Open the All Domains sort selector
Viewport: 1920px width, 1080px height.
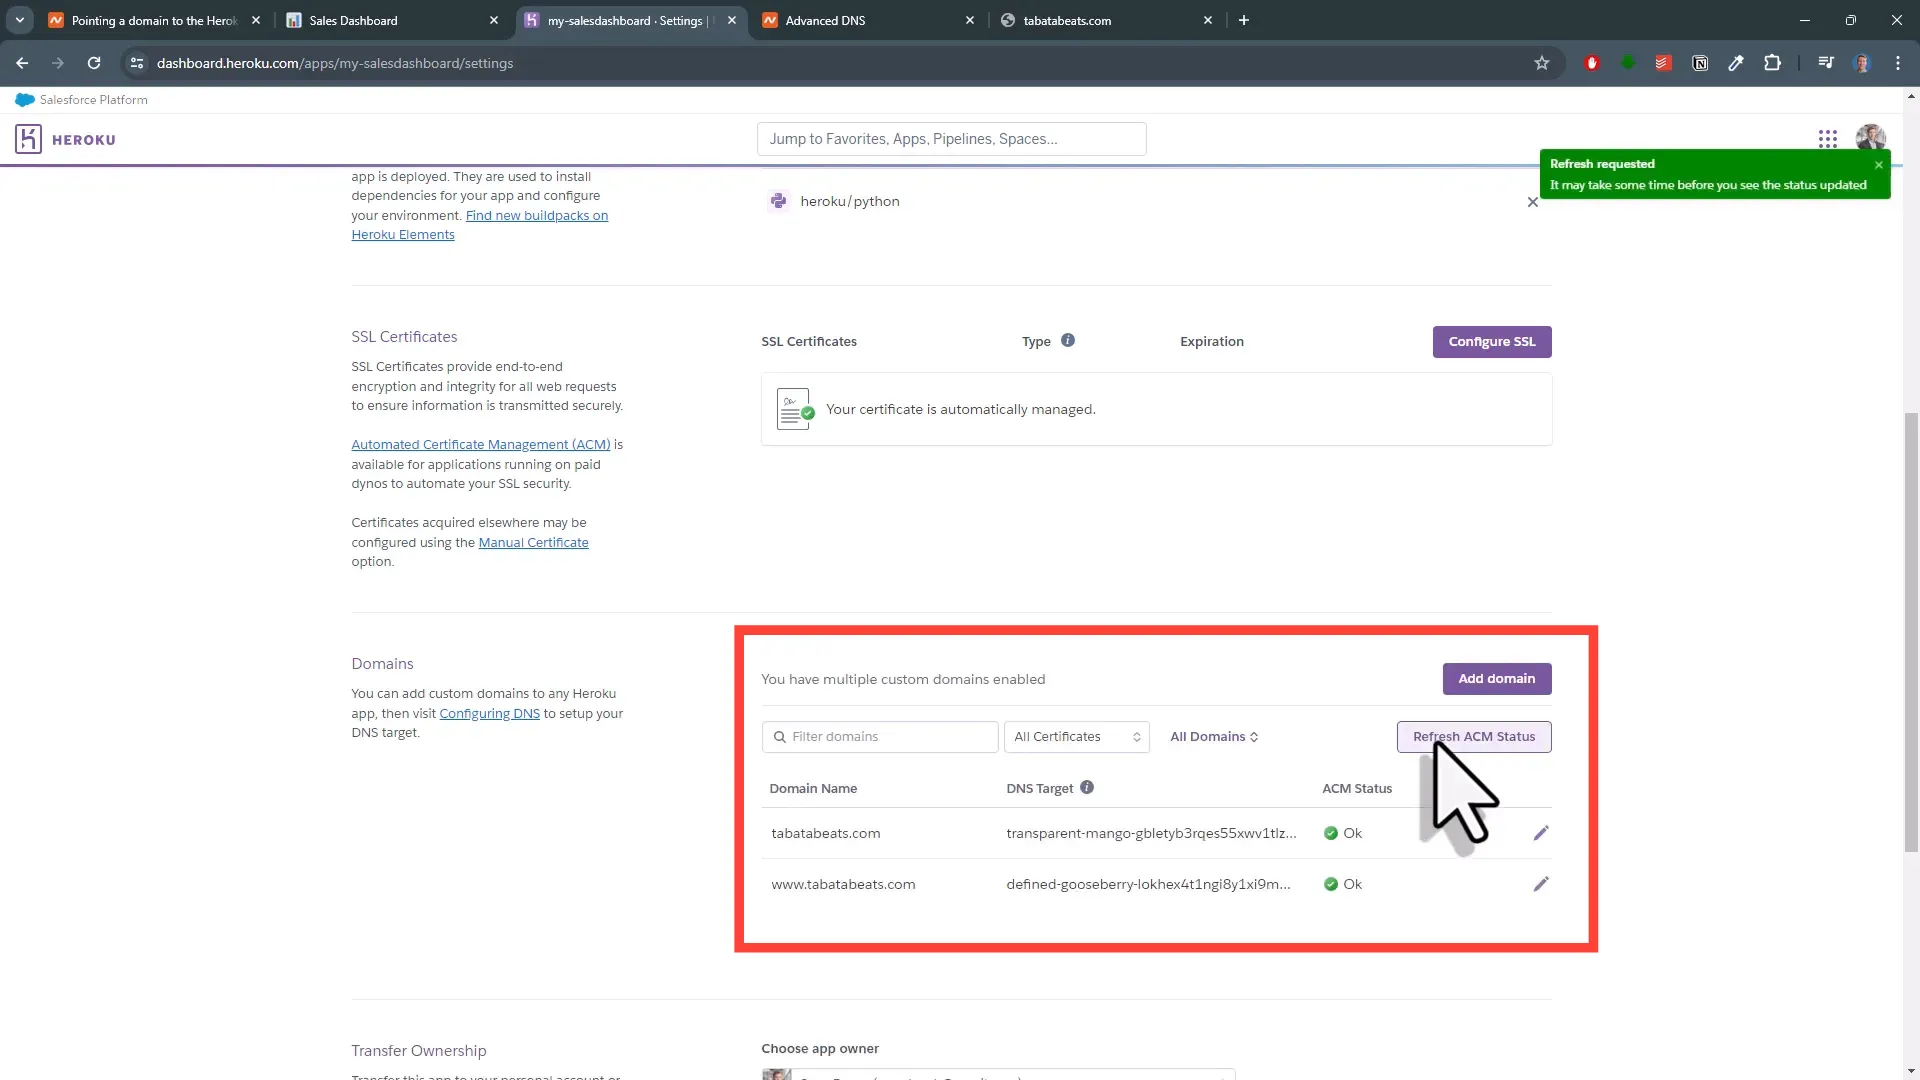point(1213,737)
